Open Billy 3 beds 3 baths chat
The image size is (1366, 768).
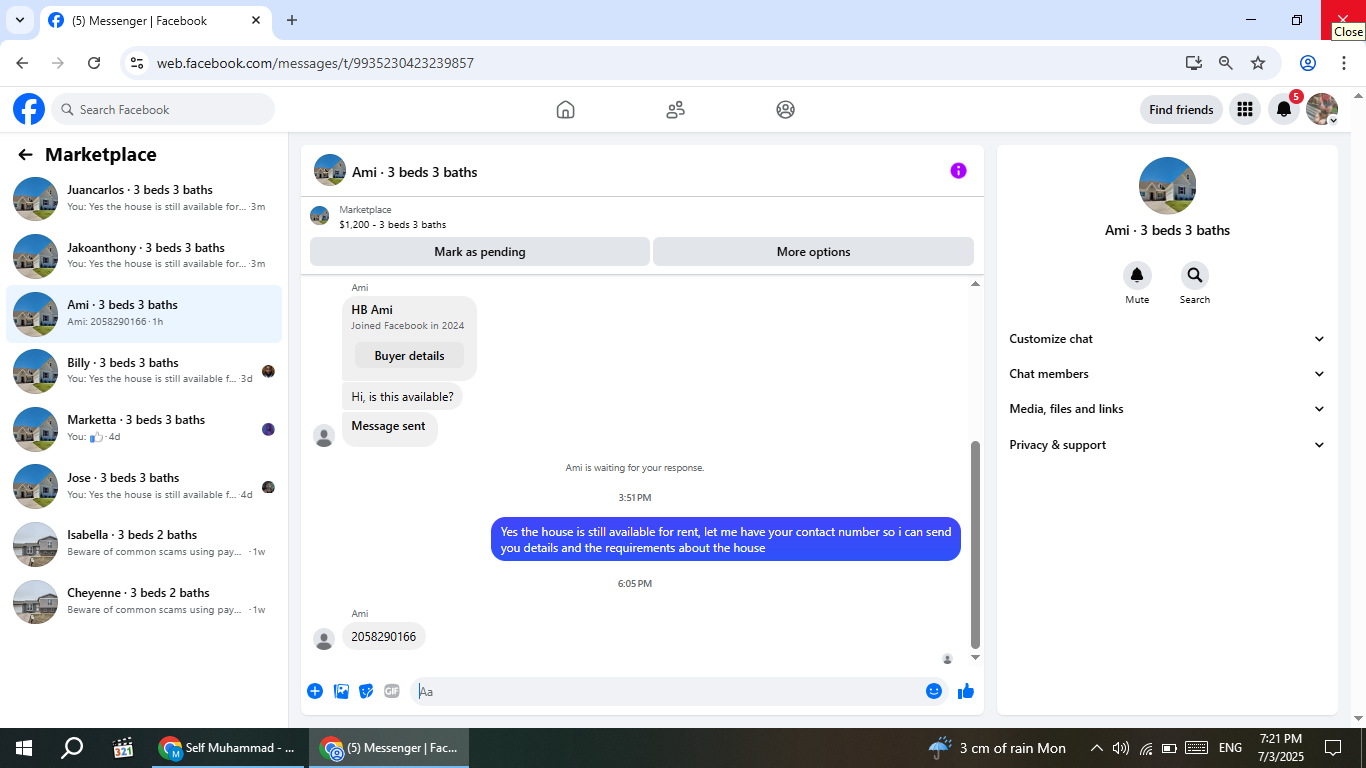tap(144, 372)
